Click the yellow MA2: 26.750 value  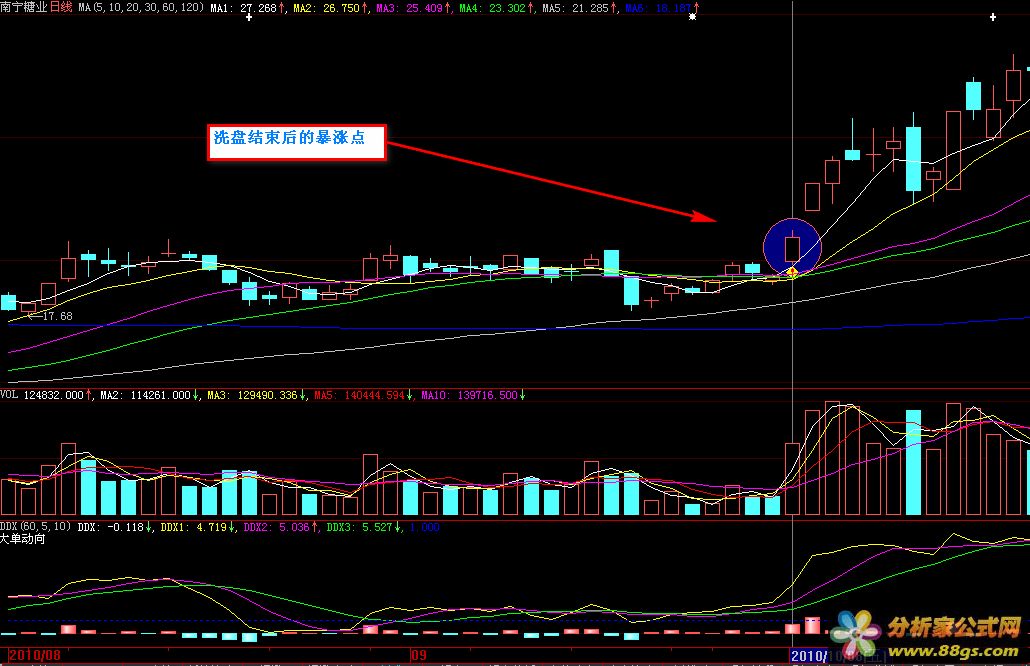coord(331,8)
